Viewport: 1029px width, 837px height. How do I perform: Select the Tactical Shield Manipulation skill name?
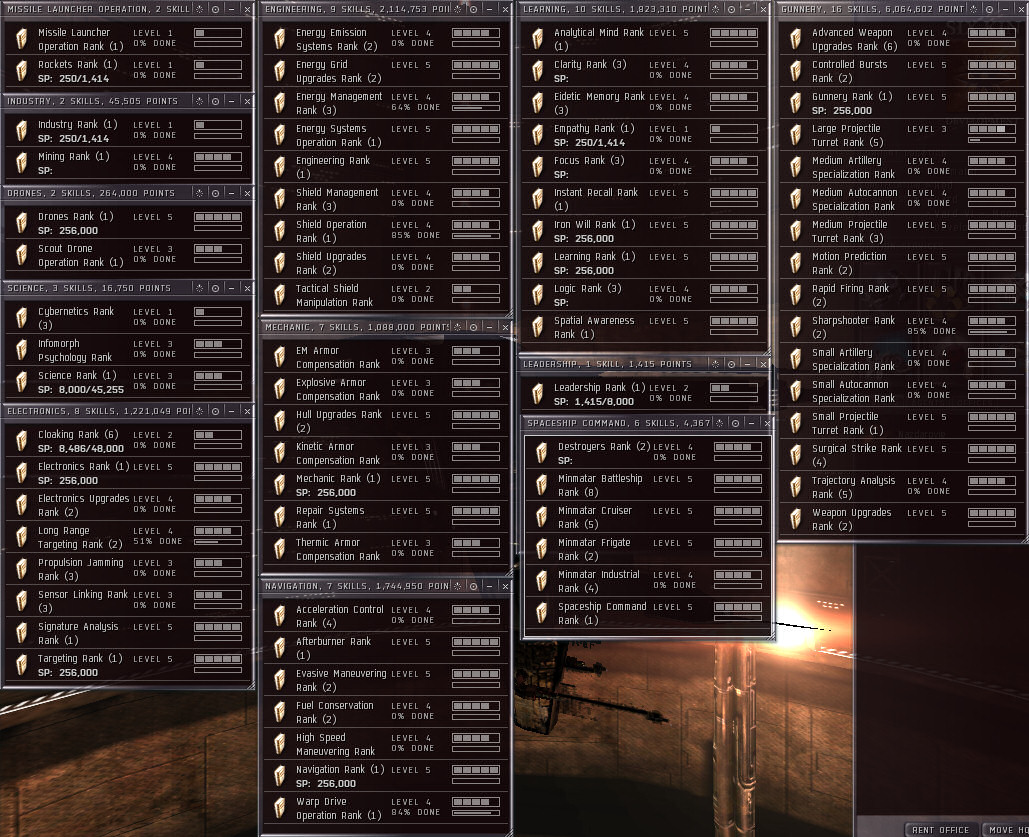(x=334, y=295)
